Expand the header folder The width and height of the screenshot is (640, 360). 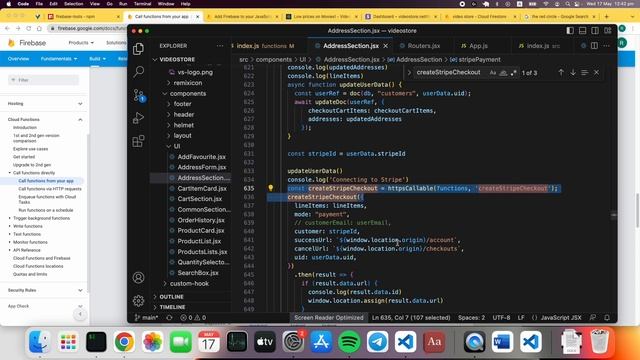click(184, 115)
